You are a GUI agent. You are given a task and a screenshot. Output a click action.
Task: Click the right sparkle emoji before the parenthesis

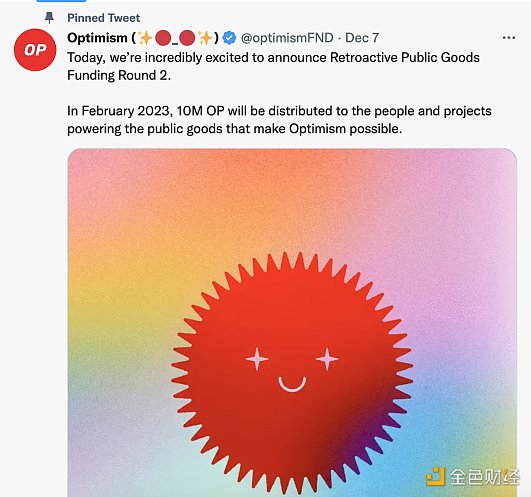pos(205,38)
